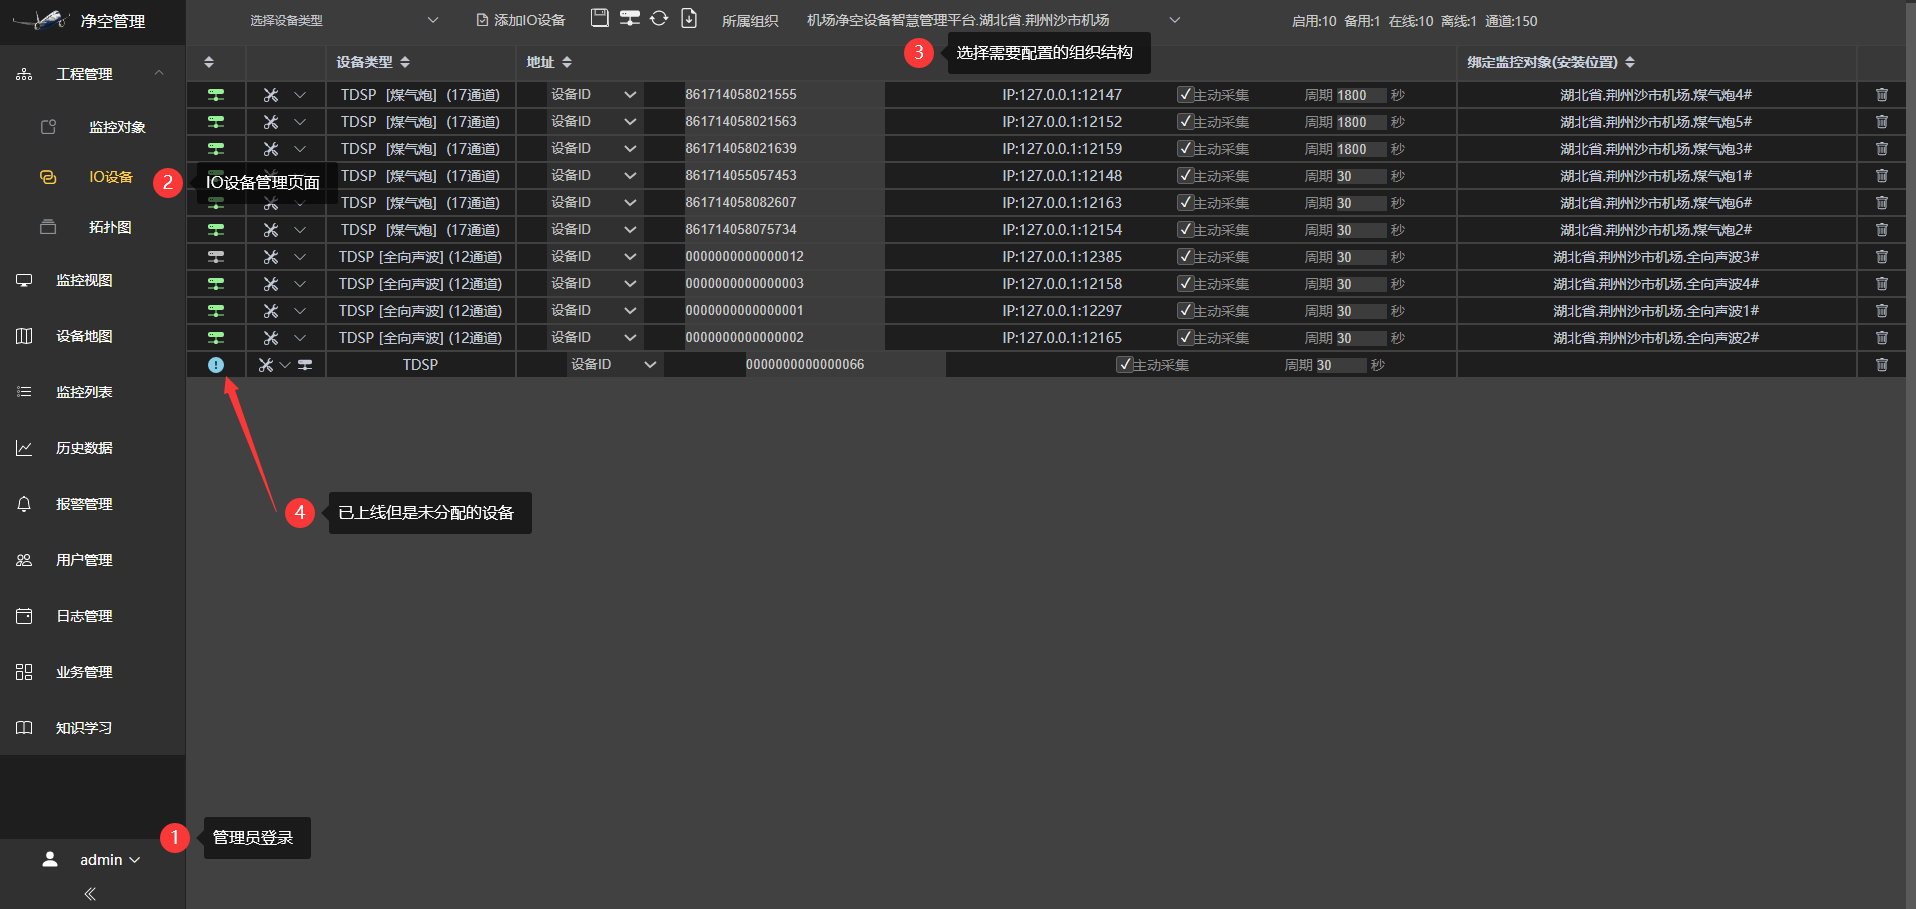Delete device bound to 全向声波3#
This screenshot has width=1916, height=909.
click(x=1882, y=257)
